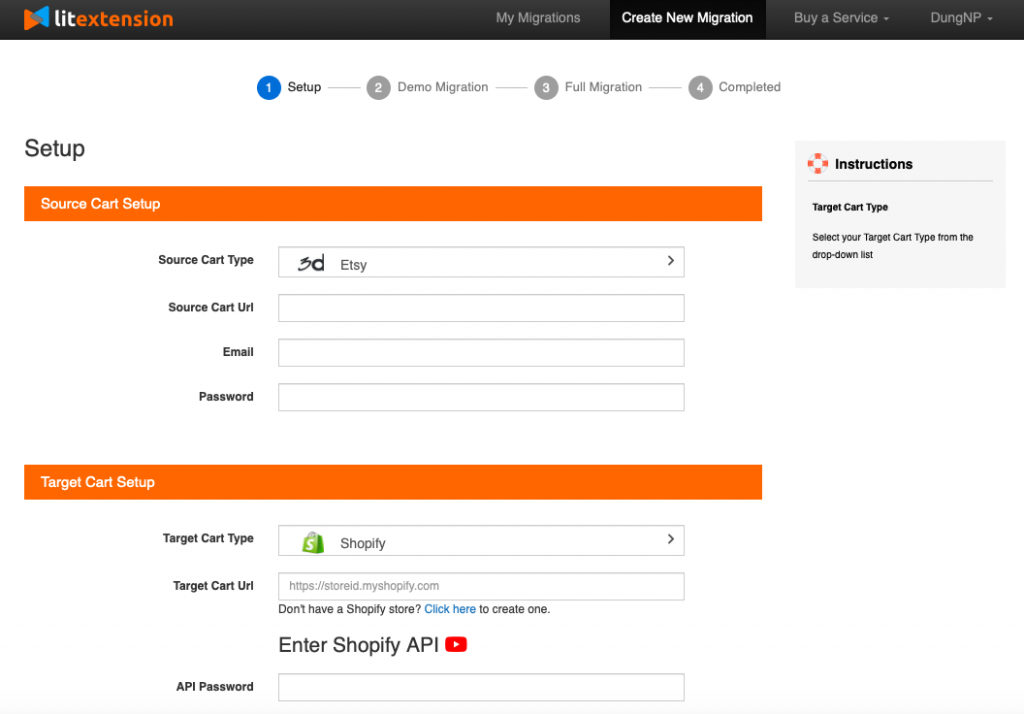Go to My Migrations

click(537, 18)
